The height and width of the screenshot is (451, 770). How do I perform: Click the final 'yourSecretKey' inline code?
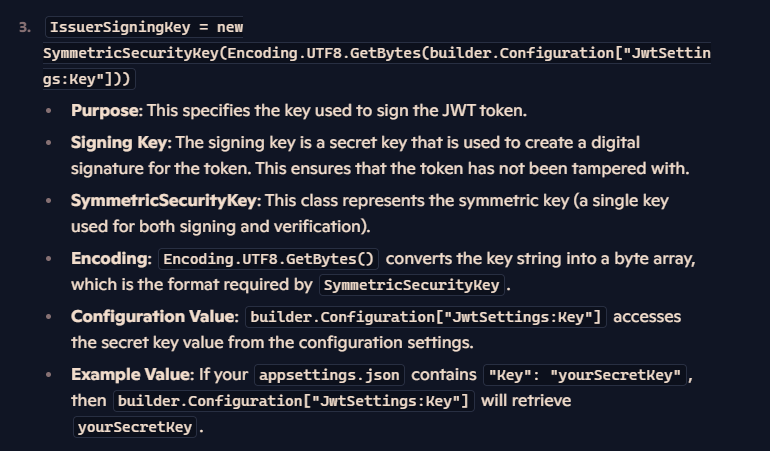click(135, 427)
